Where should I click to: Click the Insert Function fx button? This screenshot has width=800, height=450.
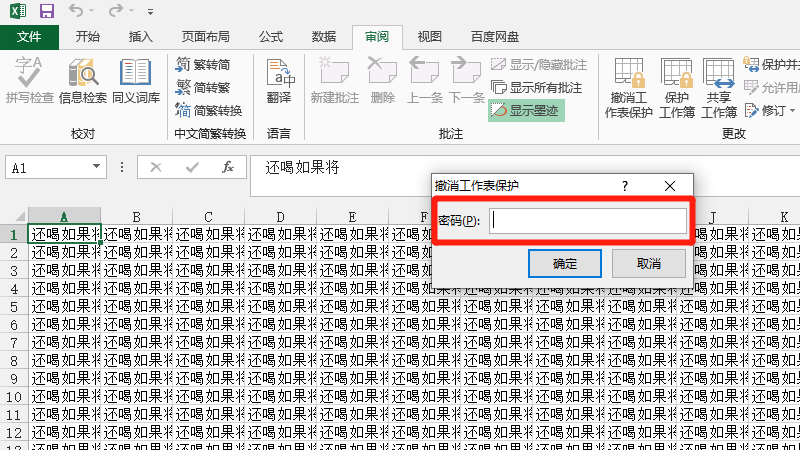point(228,168)
